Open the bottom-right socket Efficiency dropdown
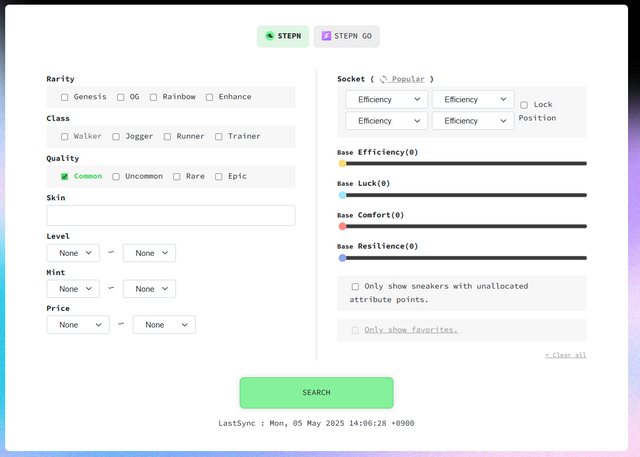The width and height of the screenshot is (640, 457). coord(473,121)
